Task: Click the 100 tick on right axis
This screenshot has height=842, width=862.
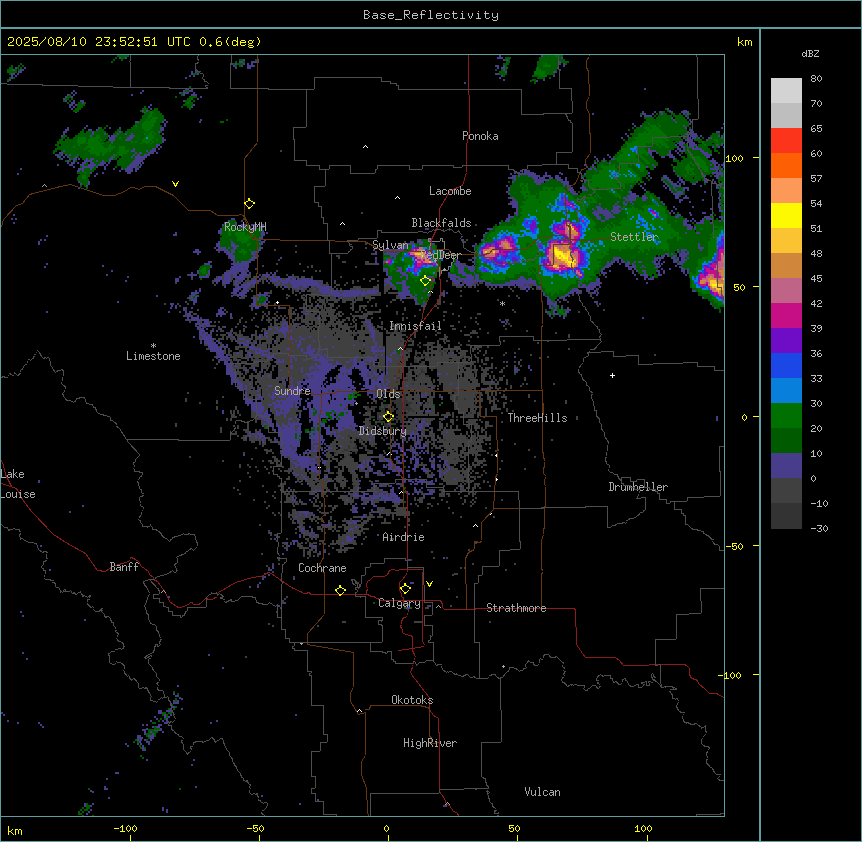Action: [x=734, y=158]
